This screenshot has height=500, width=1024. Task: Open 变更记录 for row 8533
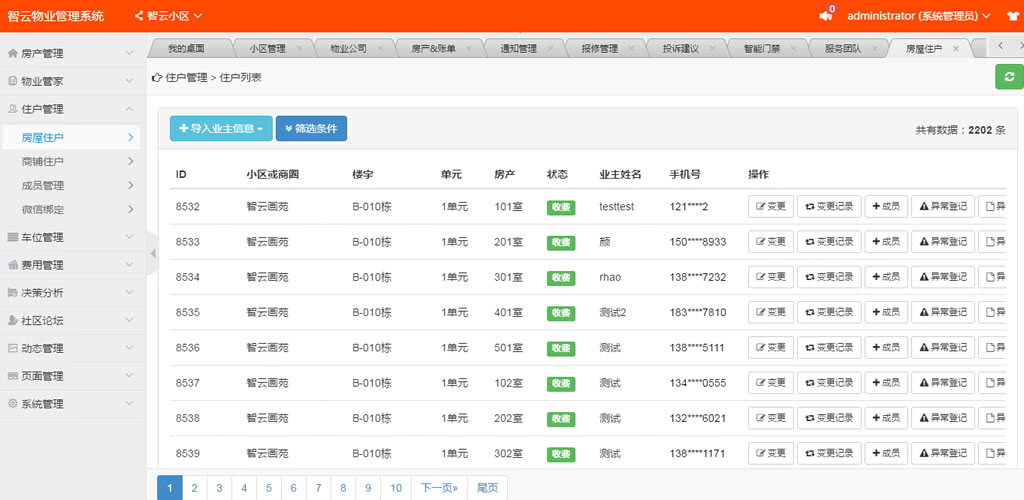pyautogui.click(x=829, y=242)
